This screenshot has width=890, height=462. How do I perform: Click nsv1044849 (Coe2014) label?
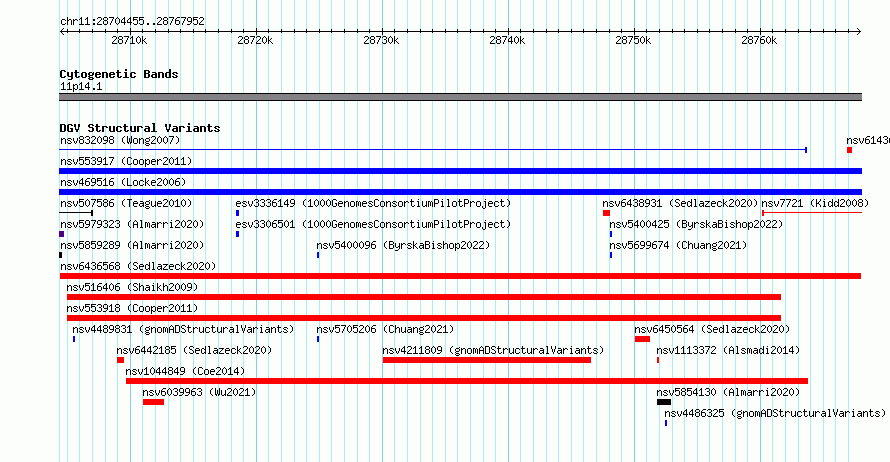pyautogui.click(x=185, y=371)
